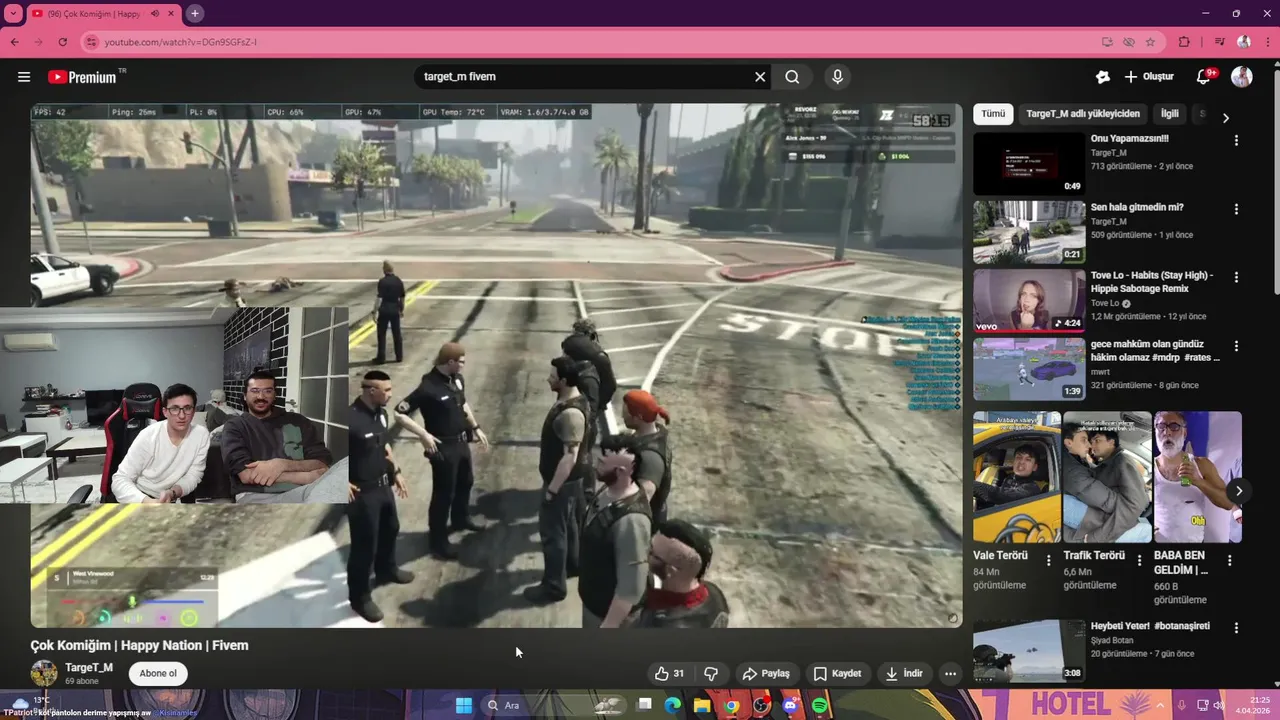Reload the page in the browser

click(62, 42)
